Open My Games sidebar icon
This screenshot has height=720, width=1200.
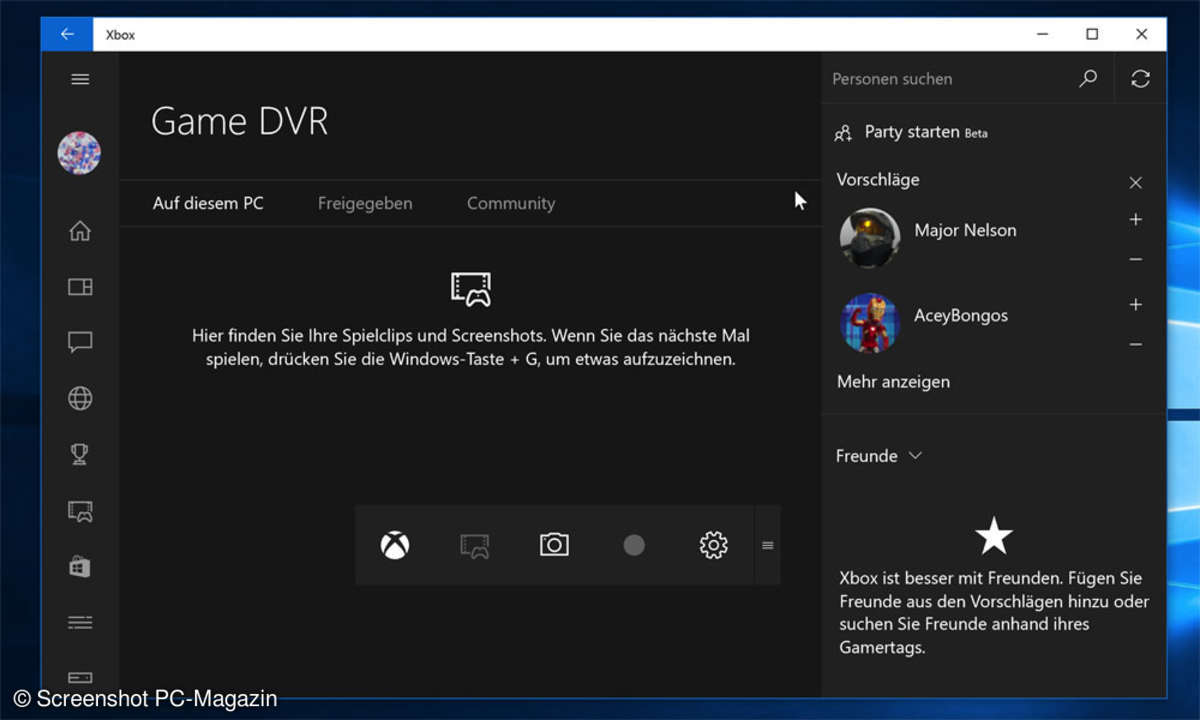[x=80, y=287]
